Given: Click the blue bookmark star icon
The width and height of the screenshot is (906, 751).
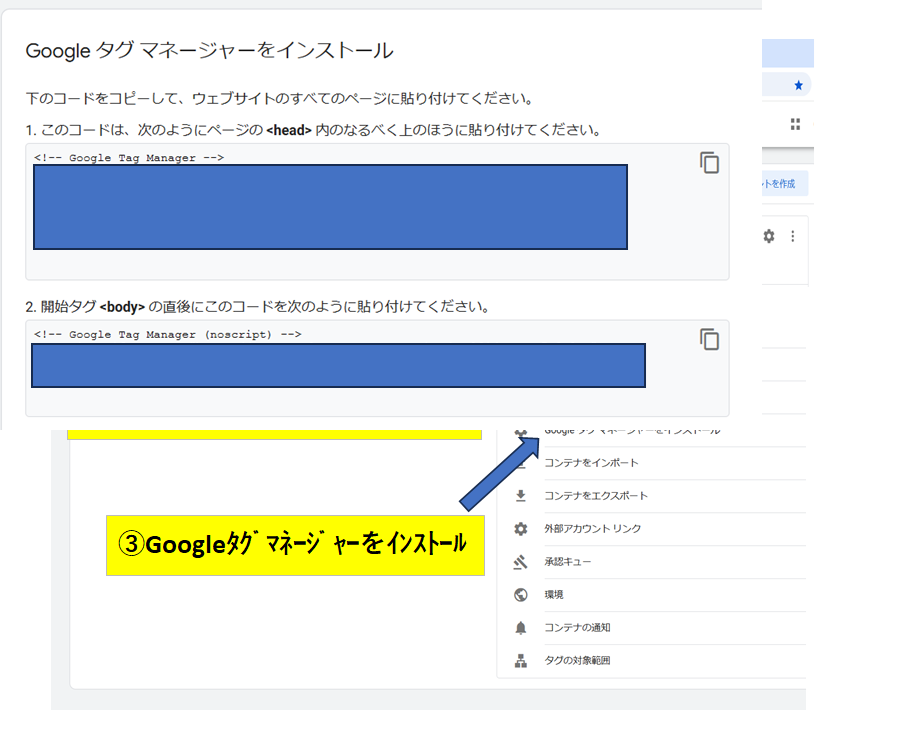Looking at the screenshot, I should [799, 85].
